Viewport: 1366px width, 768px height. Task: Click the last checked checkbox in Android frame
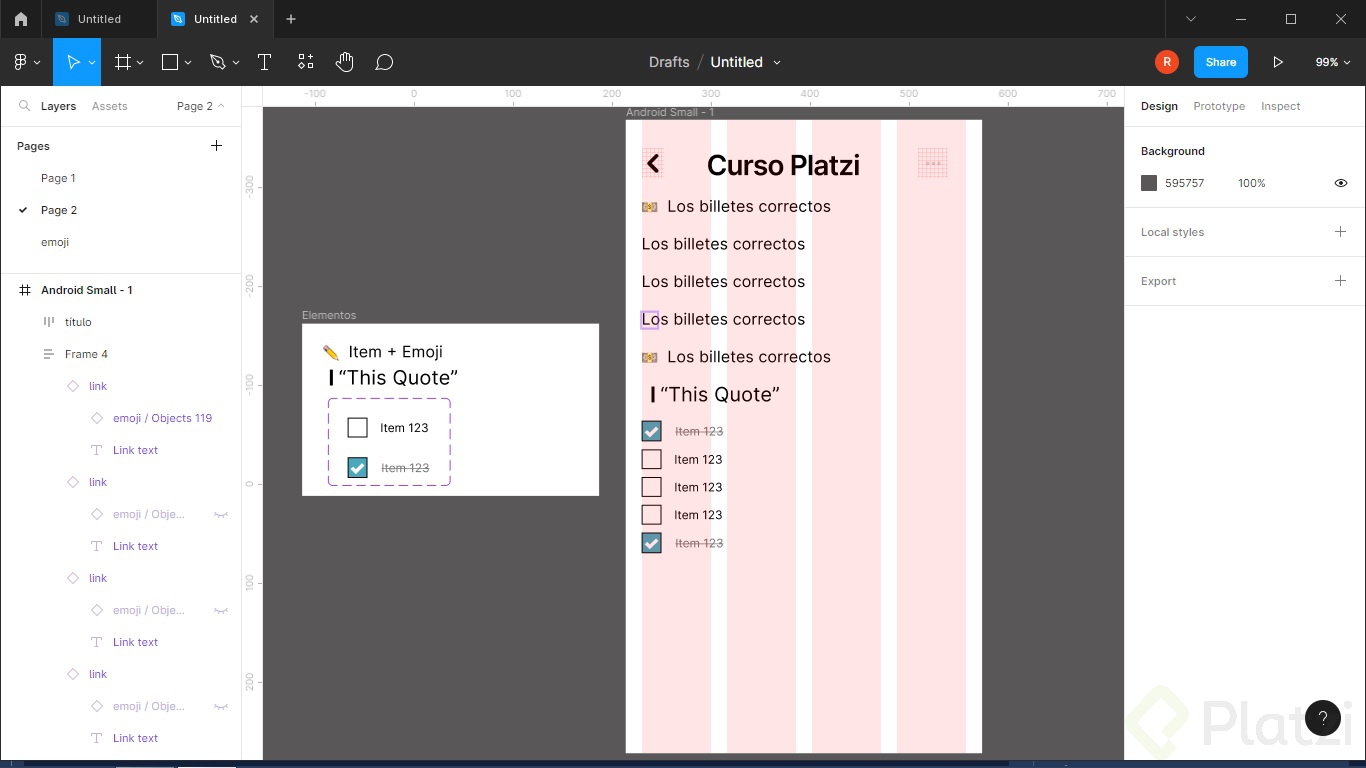tap(651, 543)
